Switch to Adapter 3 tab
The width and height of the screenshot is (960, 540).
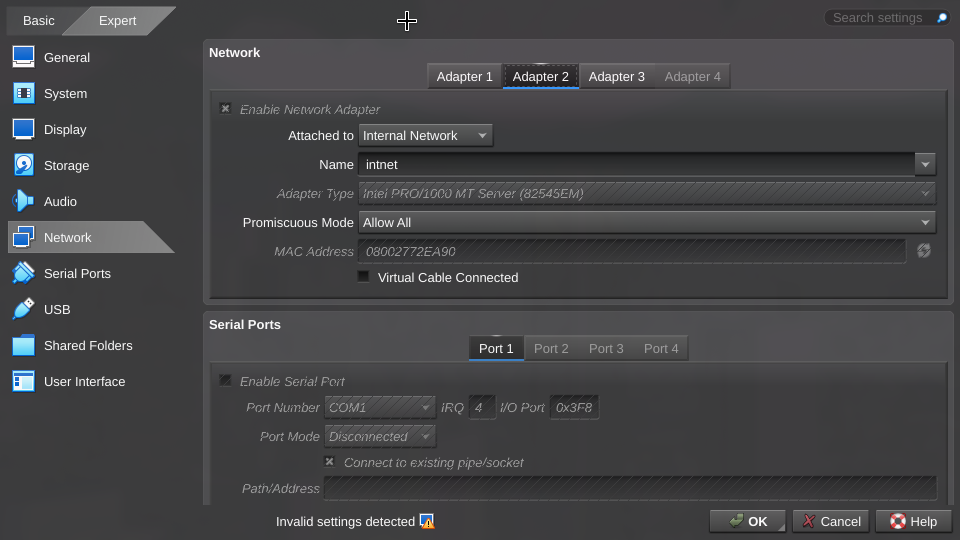(617, 77)
